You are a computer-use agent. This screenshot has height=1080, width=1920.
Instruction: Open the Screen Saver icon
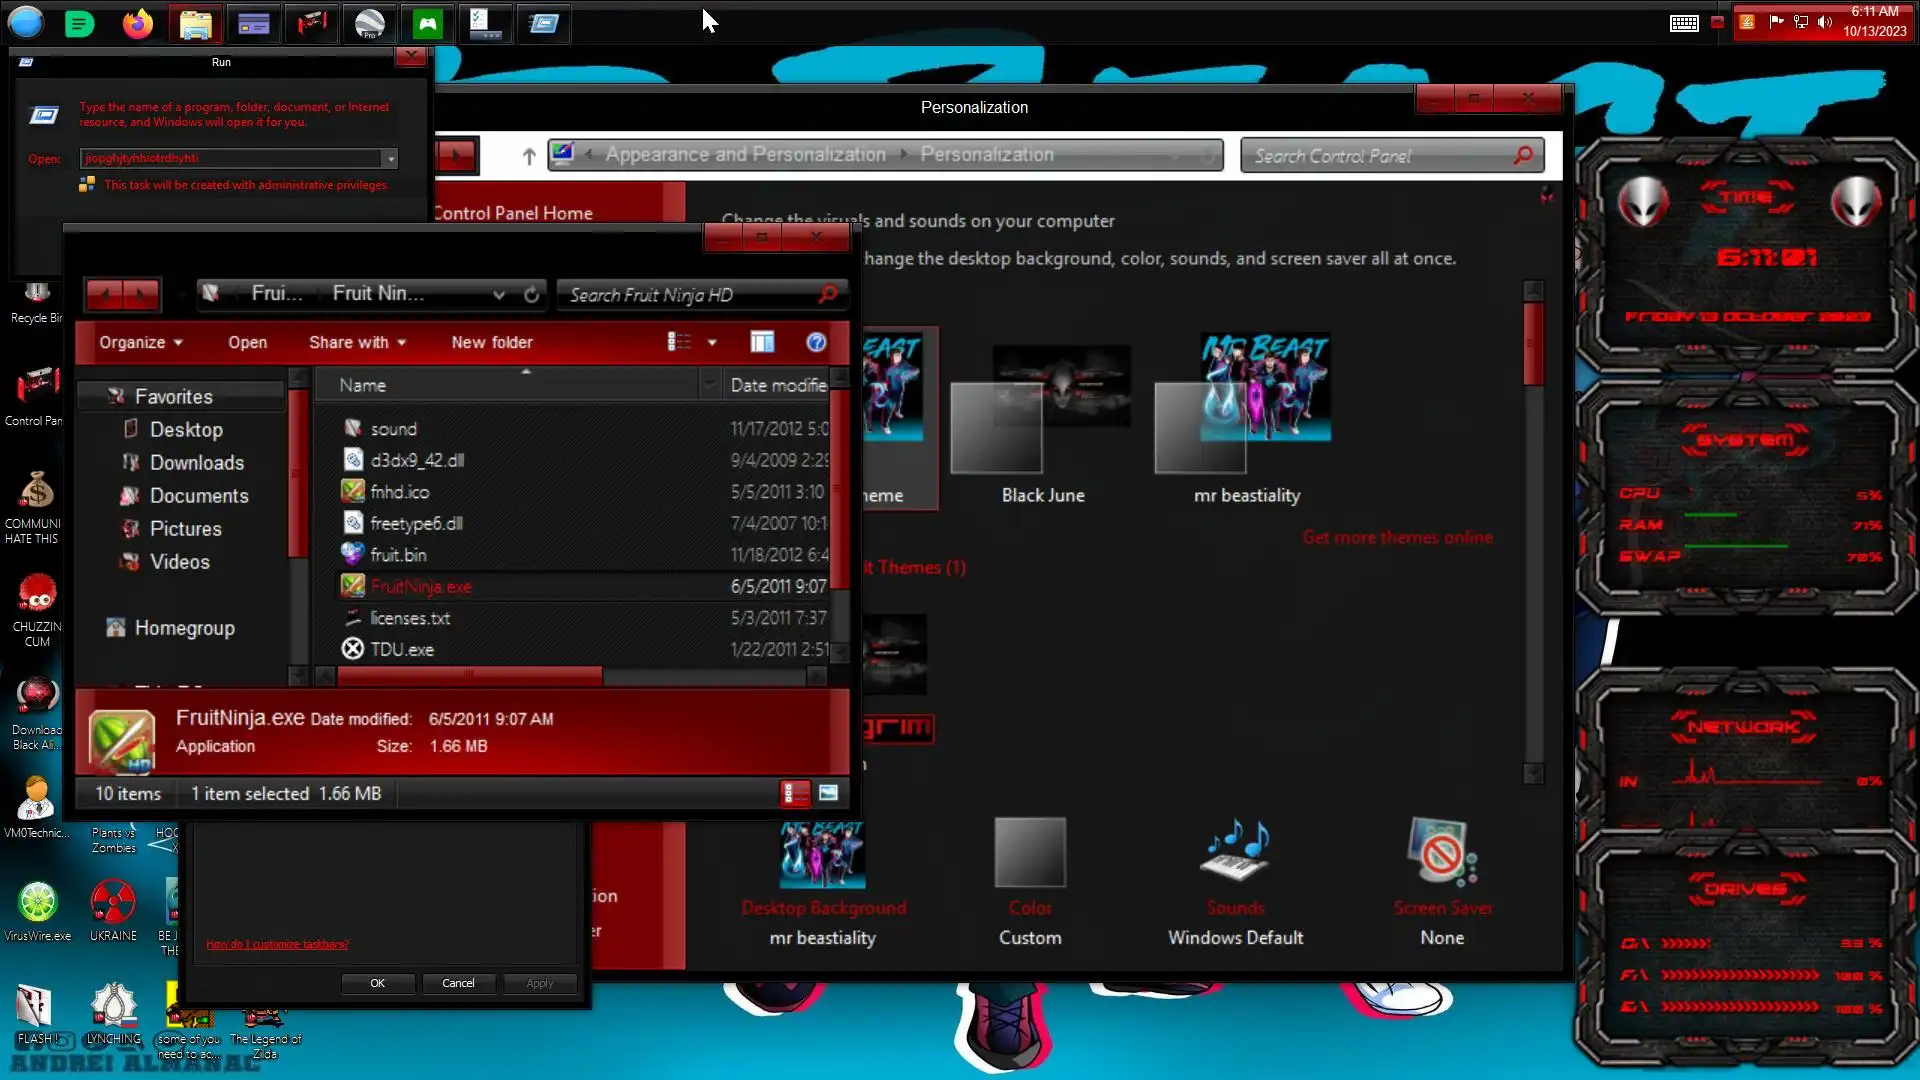click(x=1441, y=853)
